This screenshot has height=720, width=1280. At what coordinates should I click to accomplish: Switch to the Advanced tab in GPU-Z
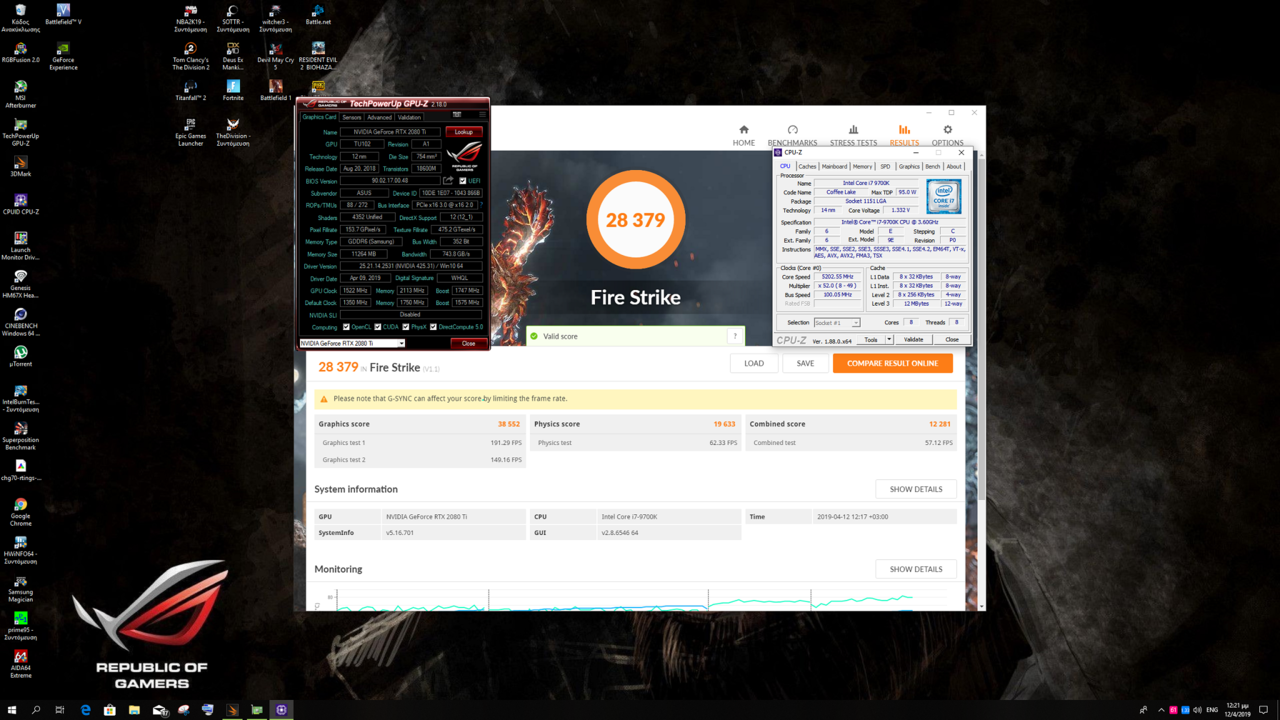379,117
